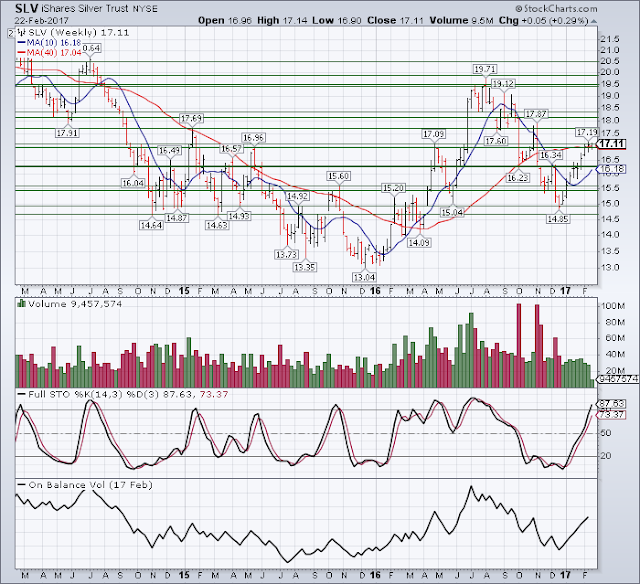Screen dimensions: 640x584
Task: Click the 14.92 price label
Action: (x=297, y=196)
